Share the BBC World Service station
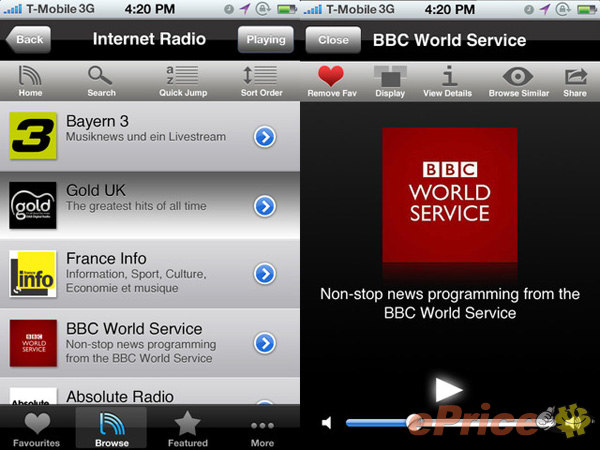The image size is (600, 450). tap(575, 81)
